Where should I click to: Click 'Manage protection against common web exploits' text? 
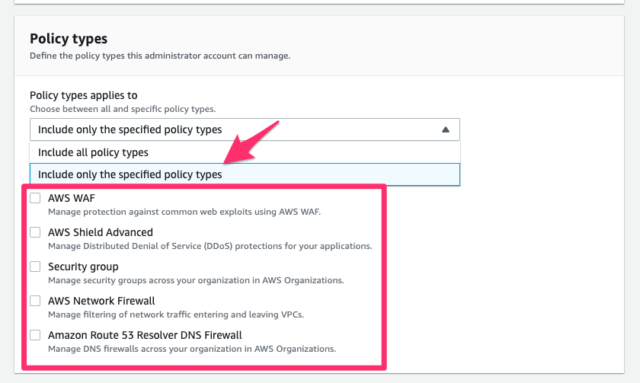click(184, 212)
